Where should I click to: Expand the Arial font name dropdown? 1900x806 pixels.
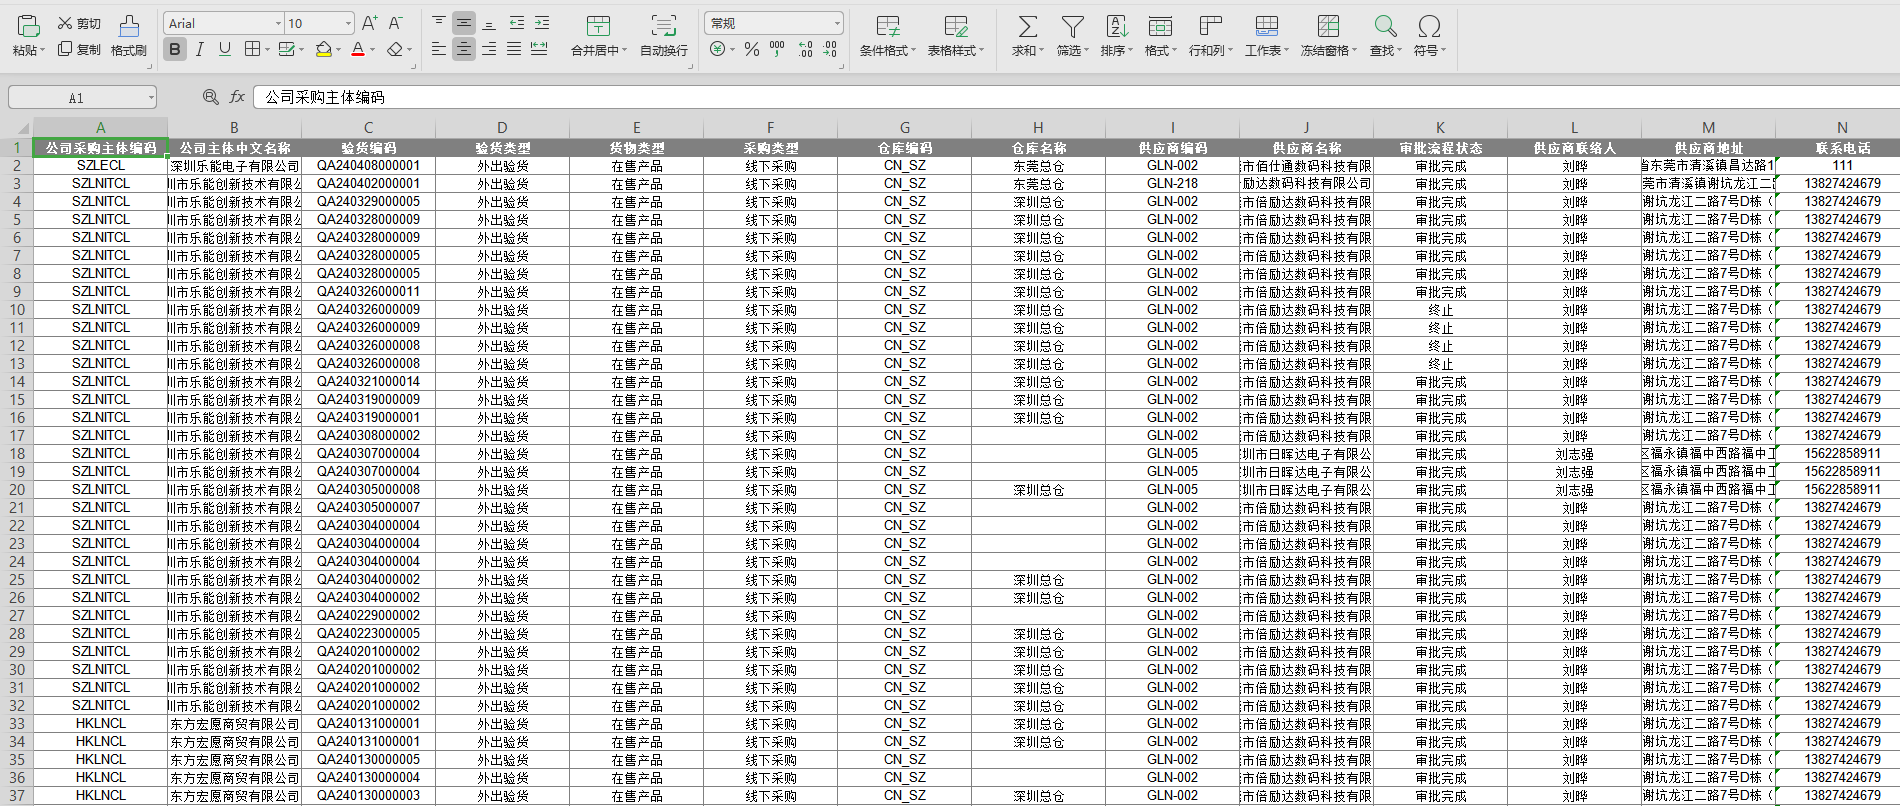pos(278,23)
